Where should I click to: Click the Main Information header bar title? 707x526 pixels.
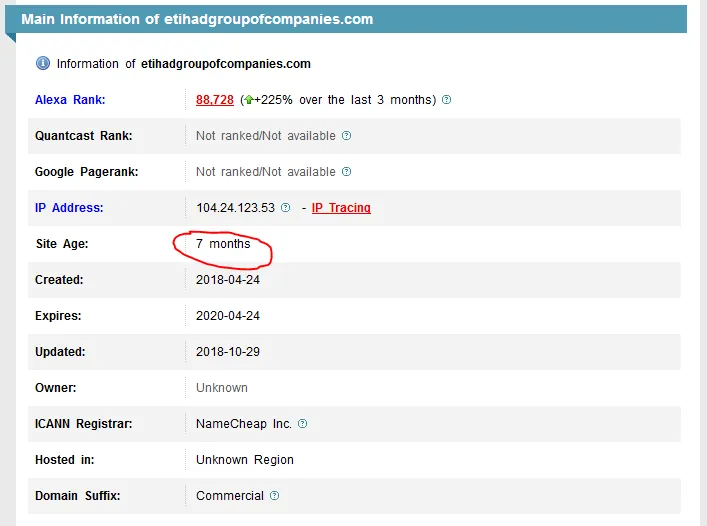click(197, 19)
